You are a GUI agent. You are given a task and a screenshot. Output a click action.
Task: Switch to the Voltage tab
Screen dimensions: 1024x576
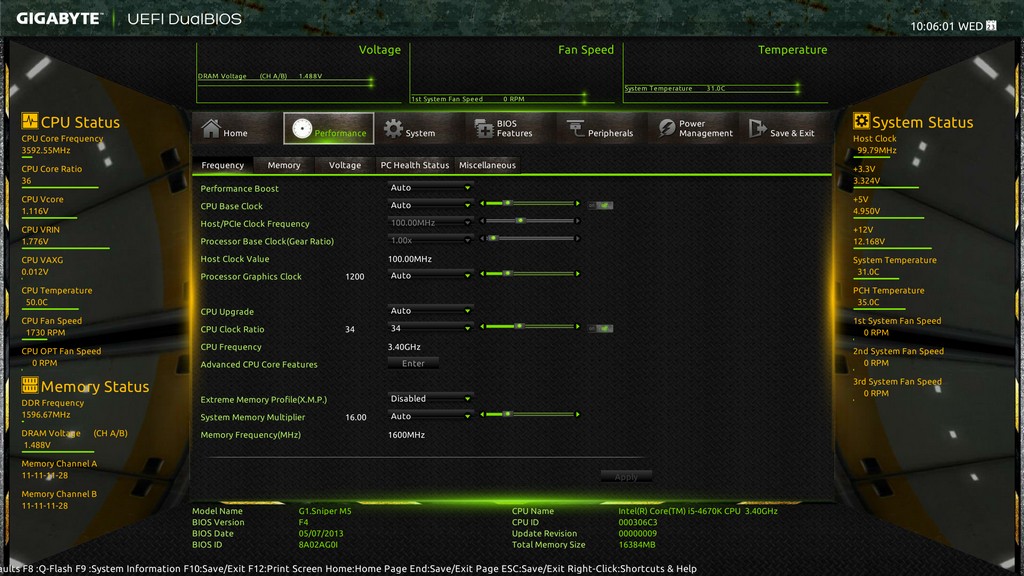(345, 165)
